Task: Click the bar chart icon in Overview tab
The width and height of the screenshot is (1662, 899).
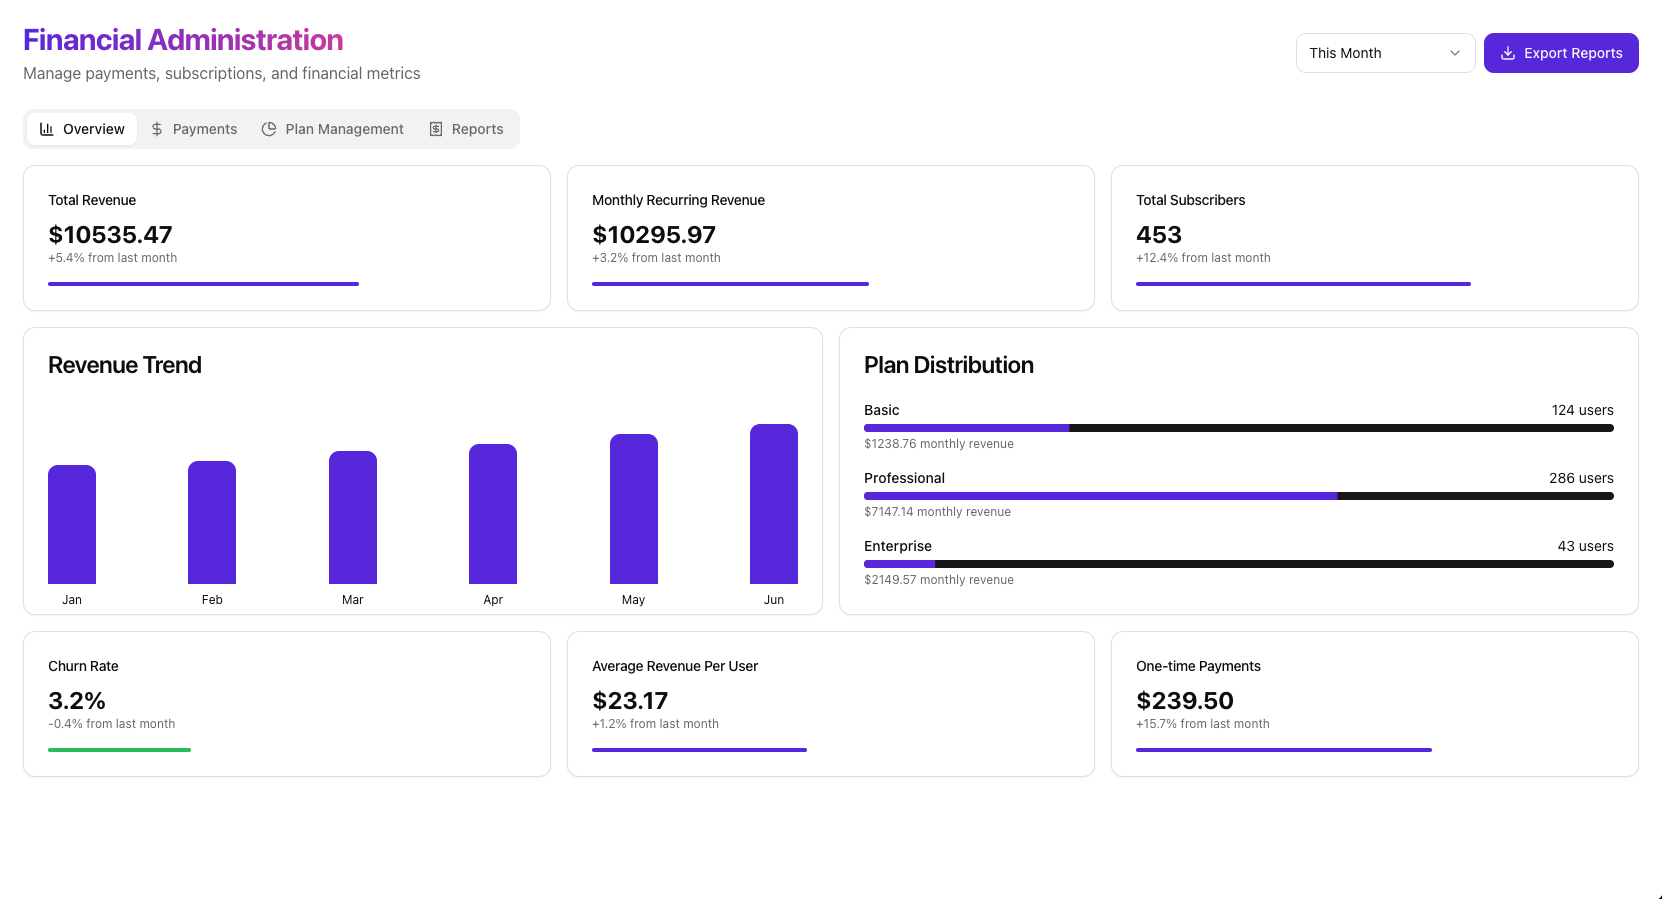Action: click(x=47, y=129)
